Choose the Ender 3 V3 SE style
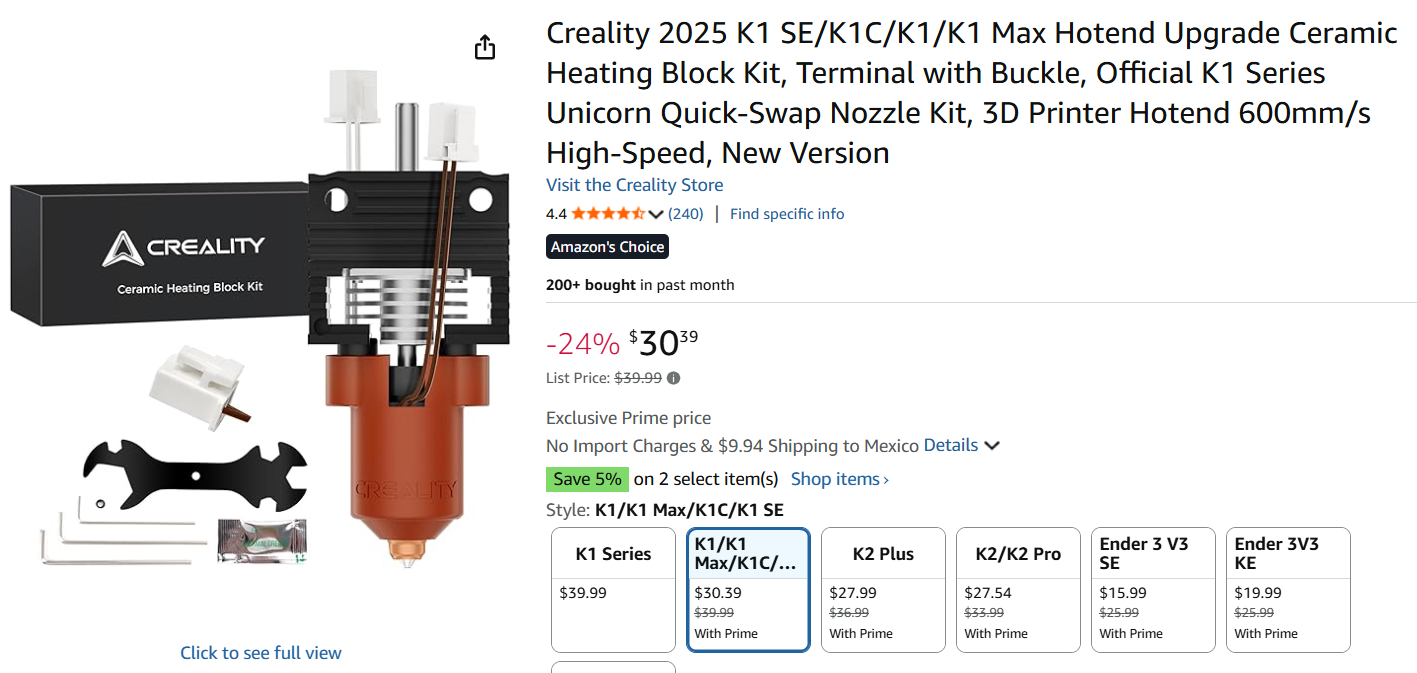 (1153, 590)
